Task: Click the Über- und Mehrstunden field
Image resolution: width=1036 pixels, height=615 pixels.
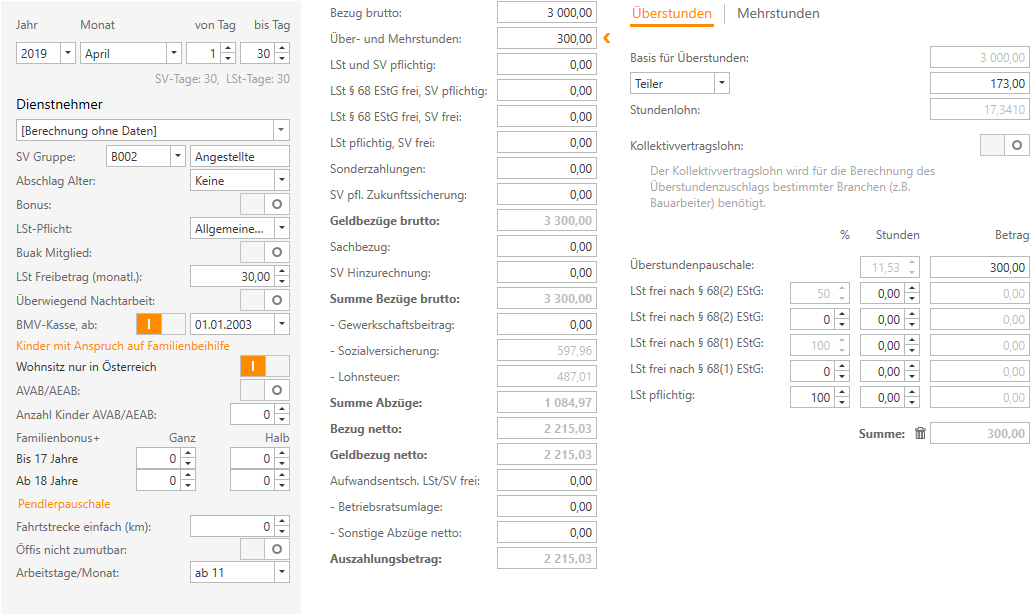Action: tap(546, 38)
